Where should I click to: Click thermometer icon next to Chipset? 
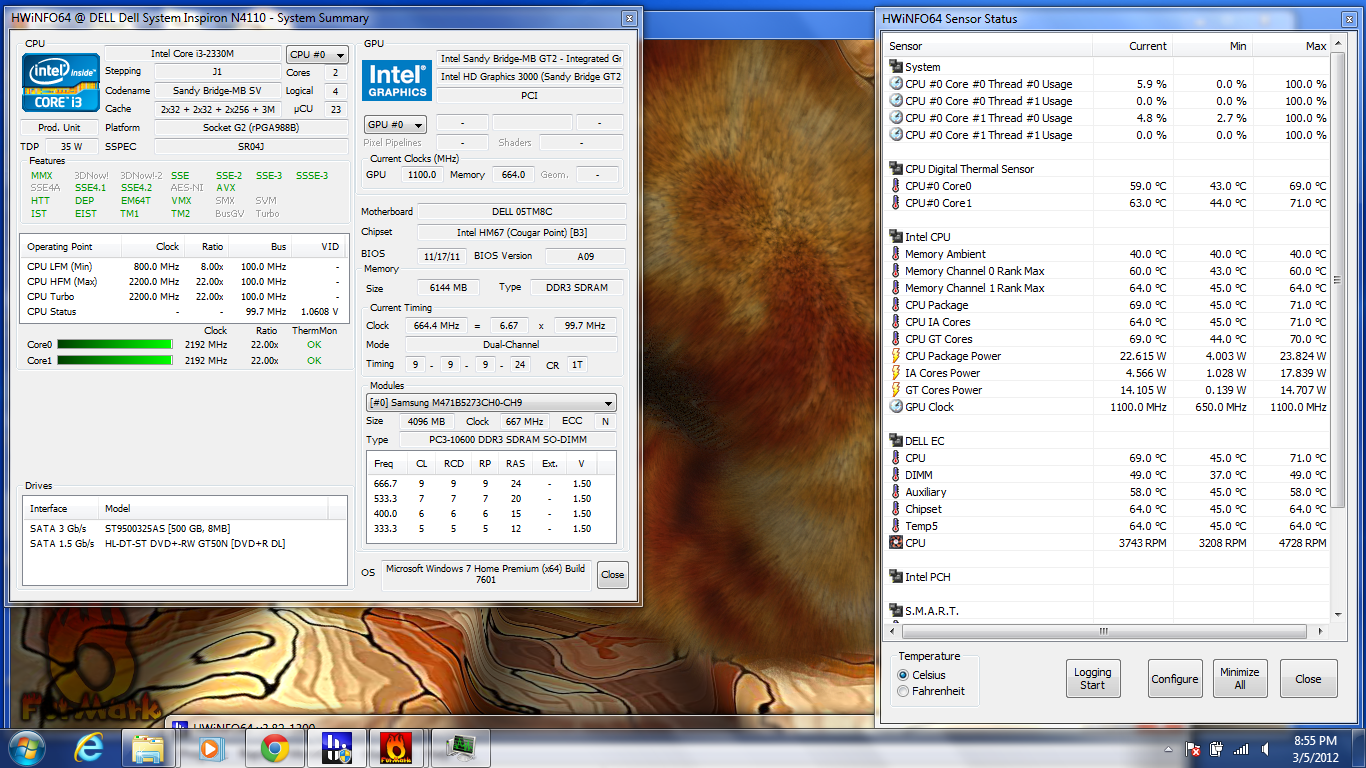(895, 509)
